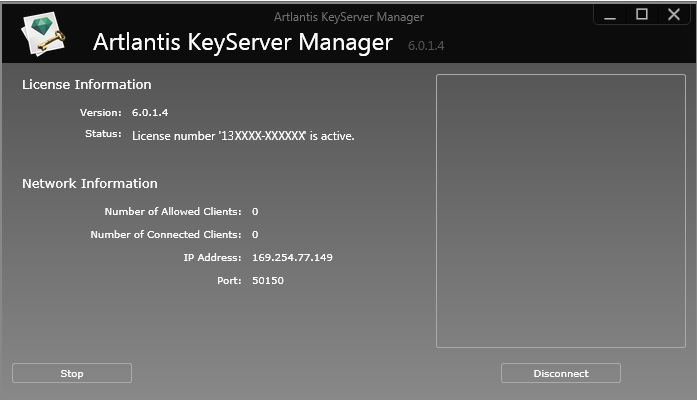The height and width of the screenshot is (400, 697).
Task: Click the license number active status text
Action: (x=243, y=136)
